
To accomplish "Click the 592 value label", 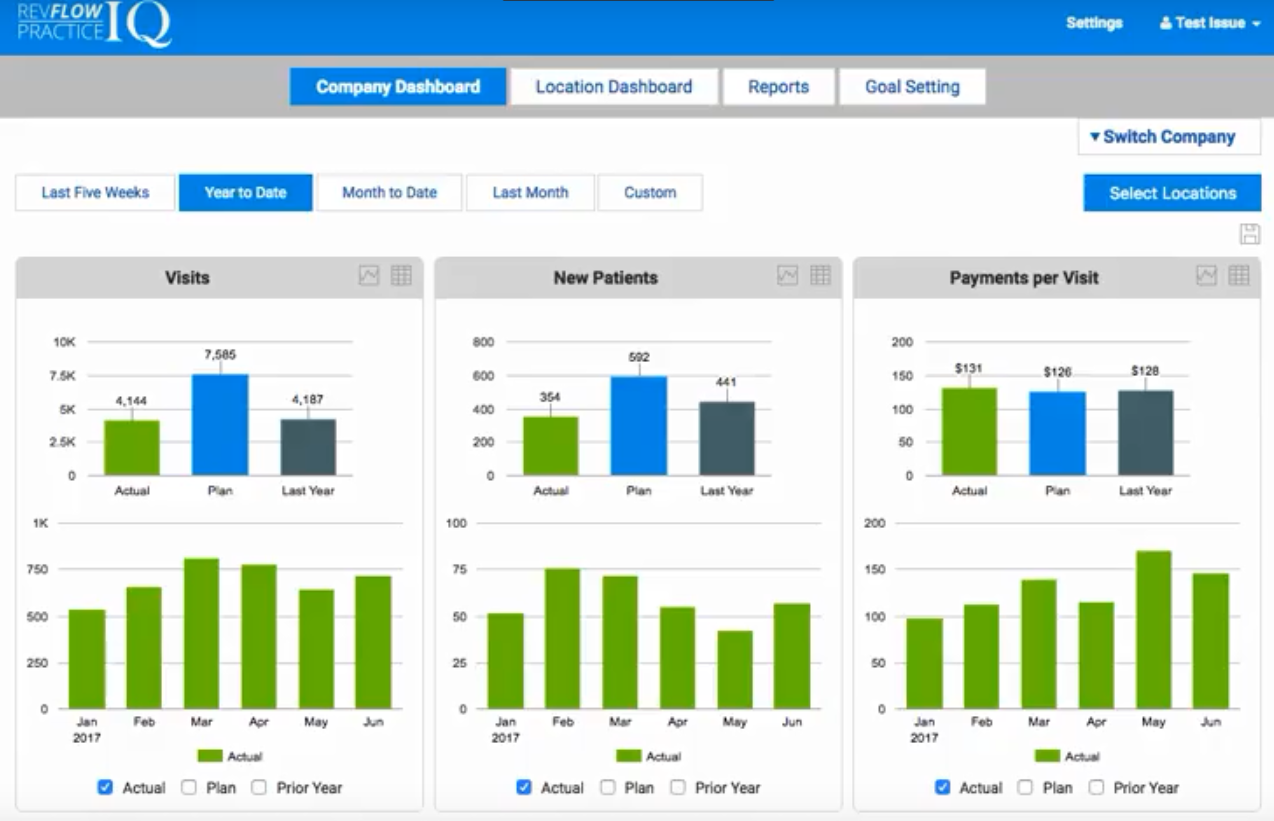I will (x=639, y=356).
